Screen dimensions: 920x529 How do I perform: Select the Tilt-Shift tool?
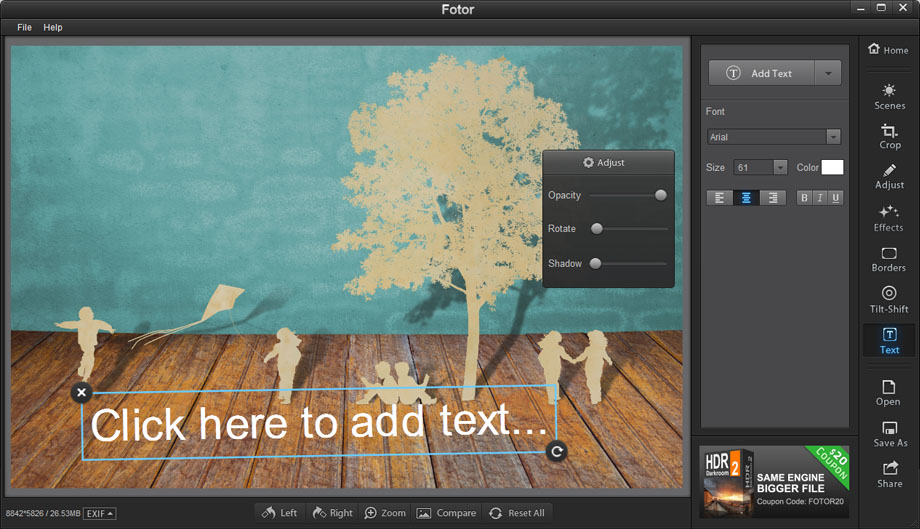click(x=888, y=299)
